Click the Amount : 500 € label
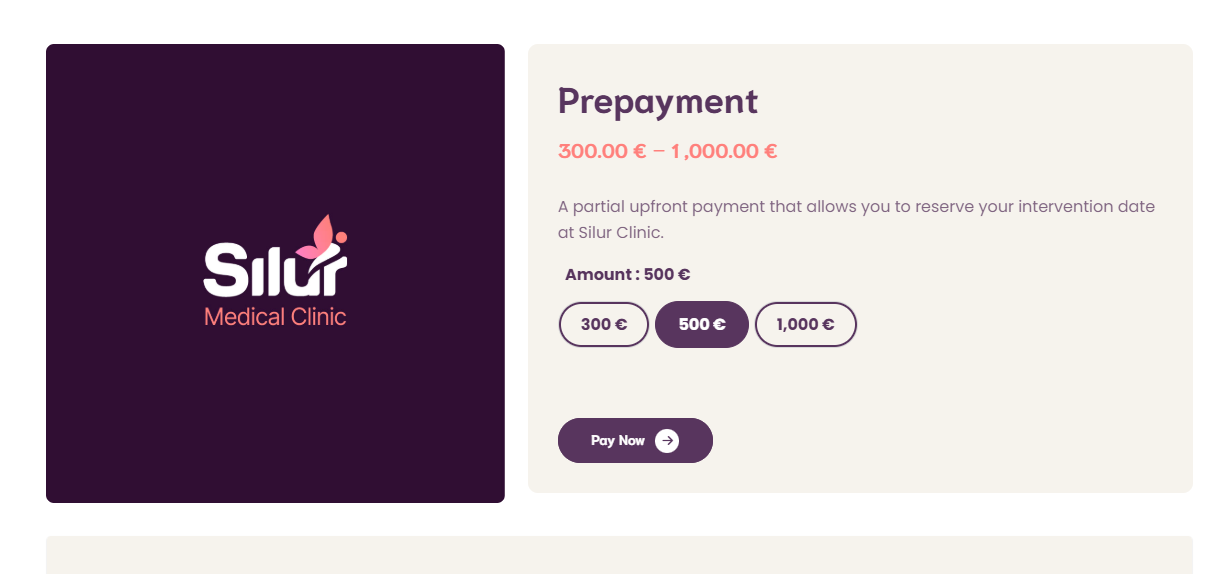The height and width of the screenshot is (574, 1230). (627, 275)
